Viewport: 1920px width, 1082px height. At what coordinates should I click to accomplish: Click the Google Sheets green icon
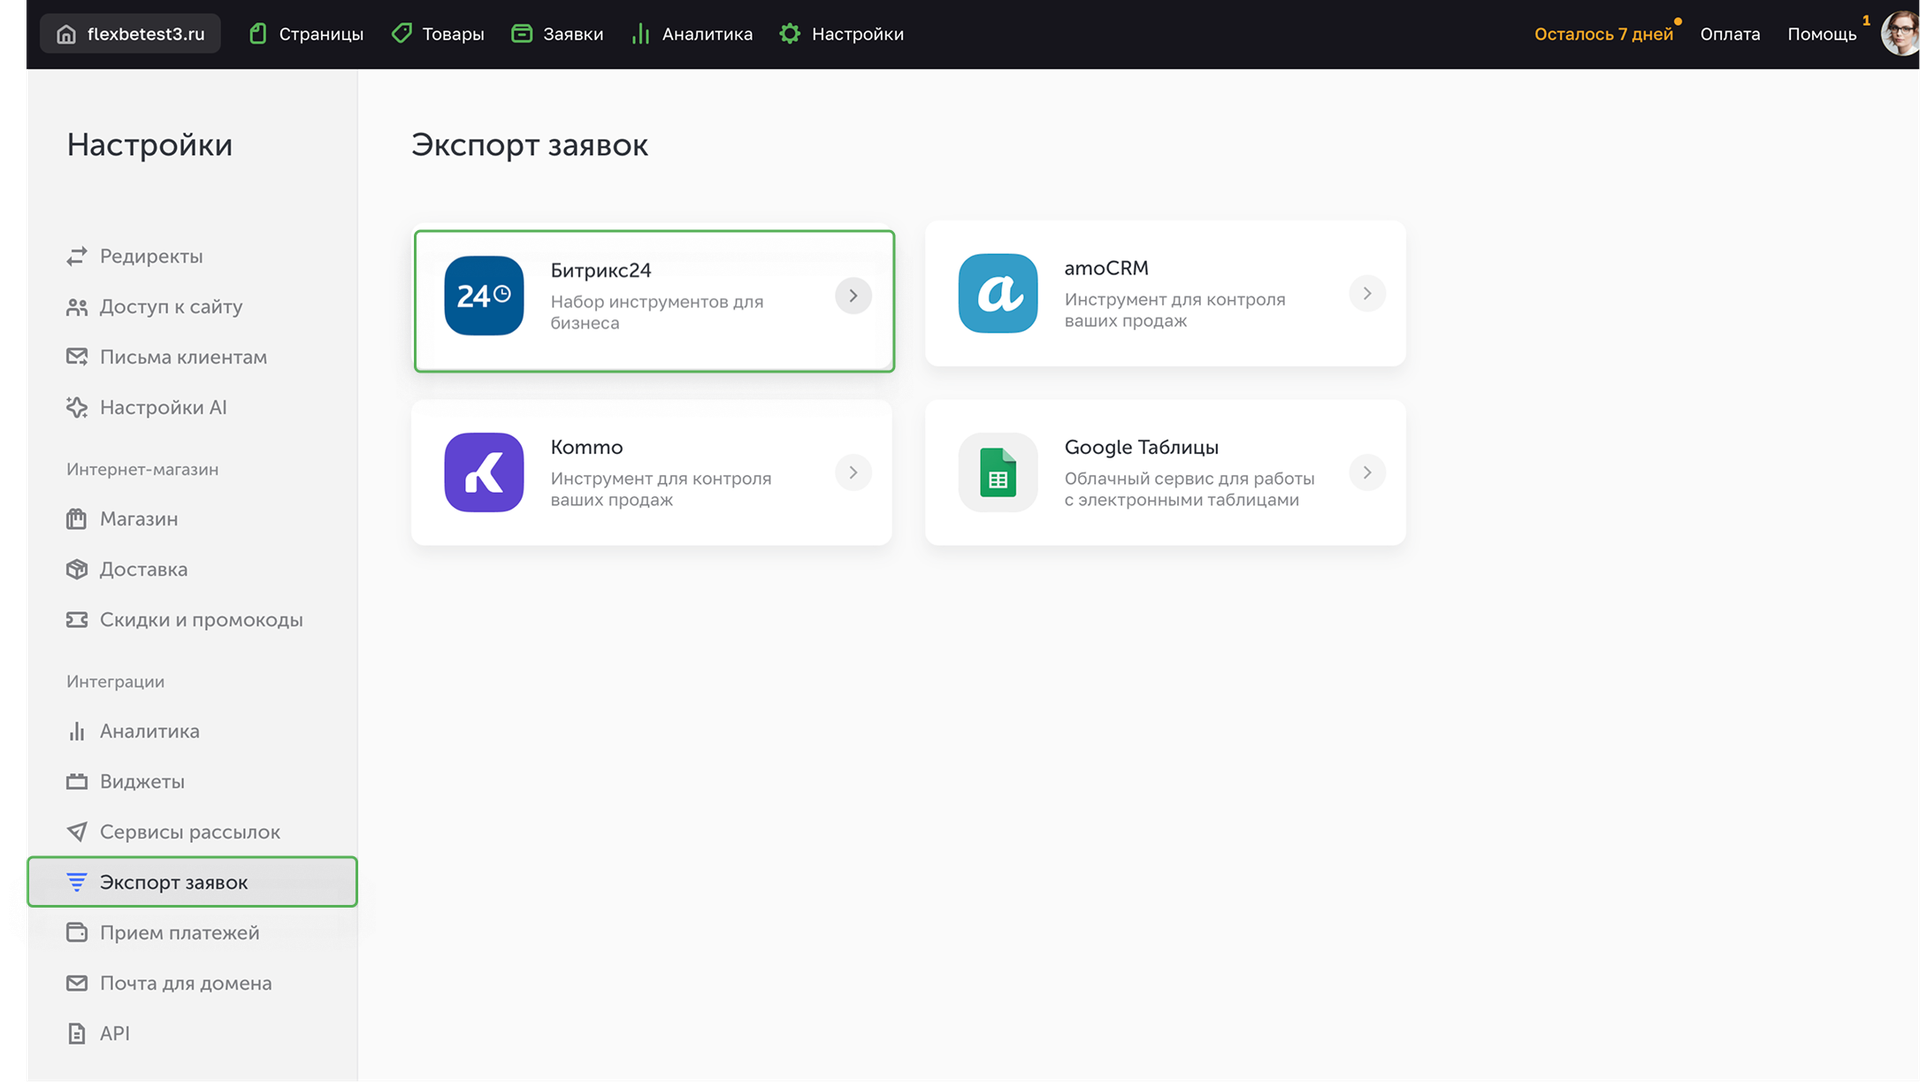(x=998, y=473)
